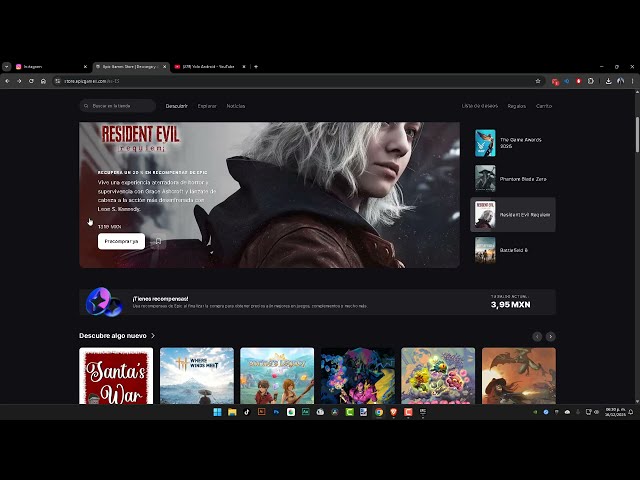The height and width of the screenshot is (480, 640).
Task: Close the YouTube tab
Action: pyautogui.click(x=244, y=67)
